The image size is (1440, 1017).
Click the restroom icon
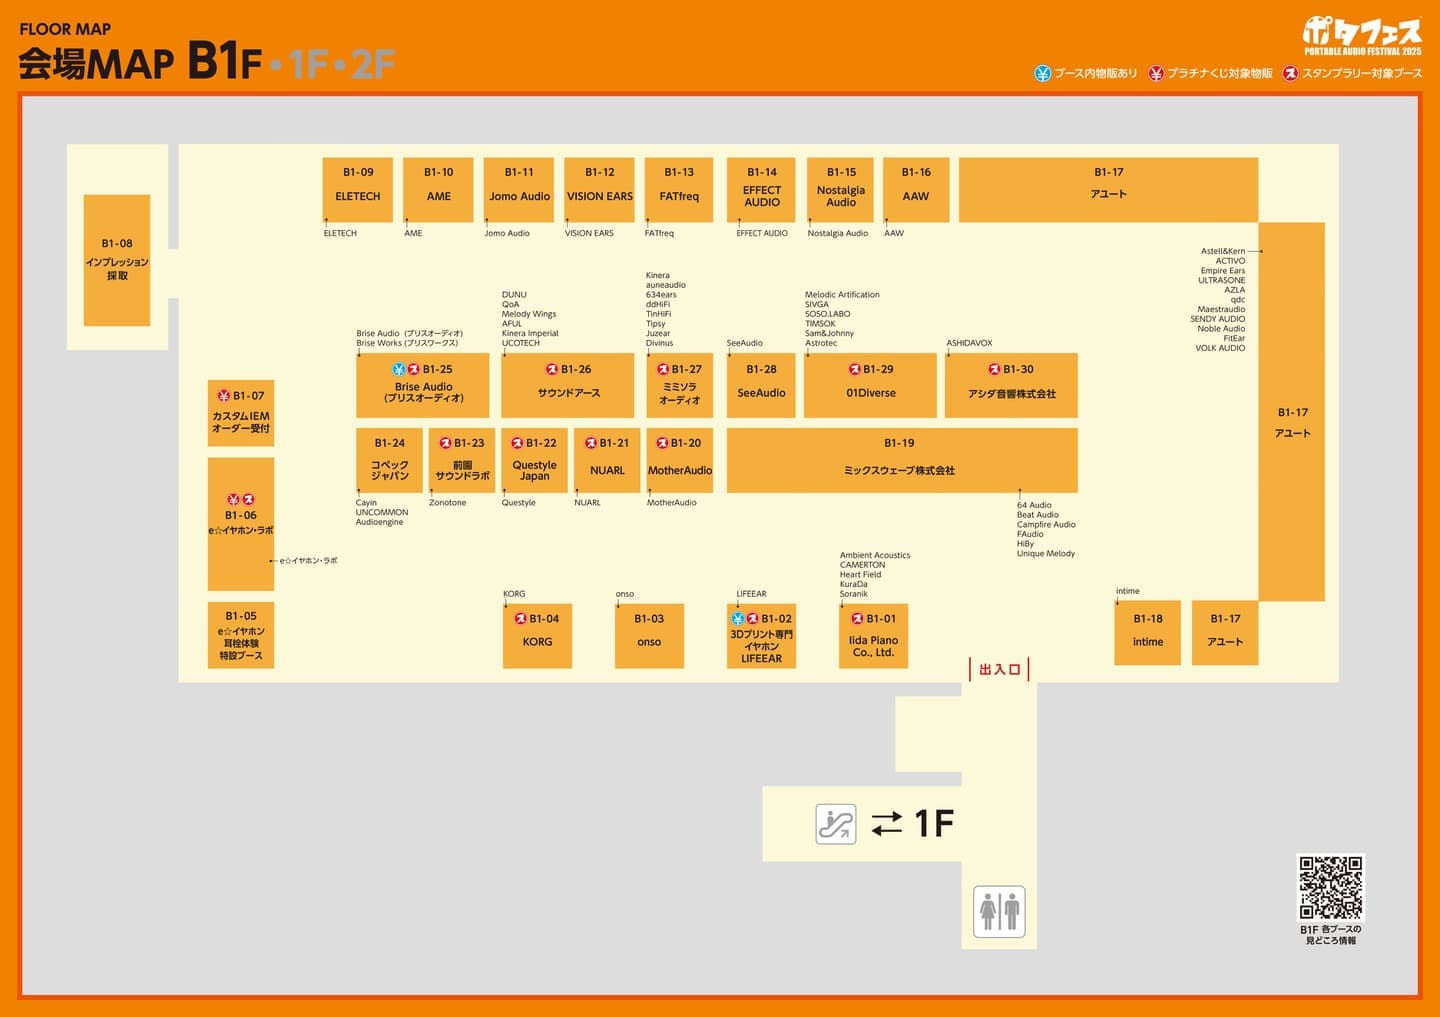pyautogui.click(x=999, y=911)
